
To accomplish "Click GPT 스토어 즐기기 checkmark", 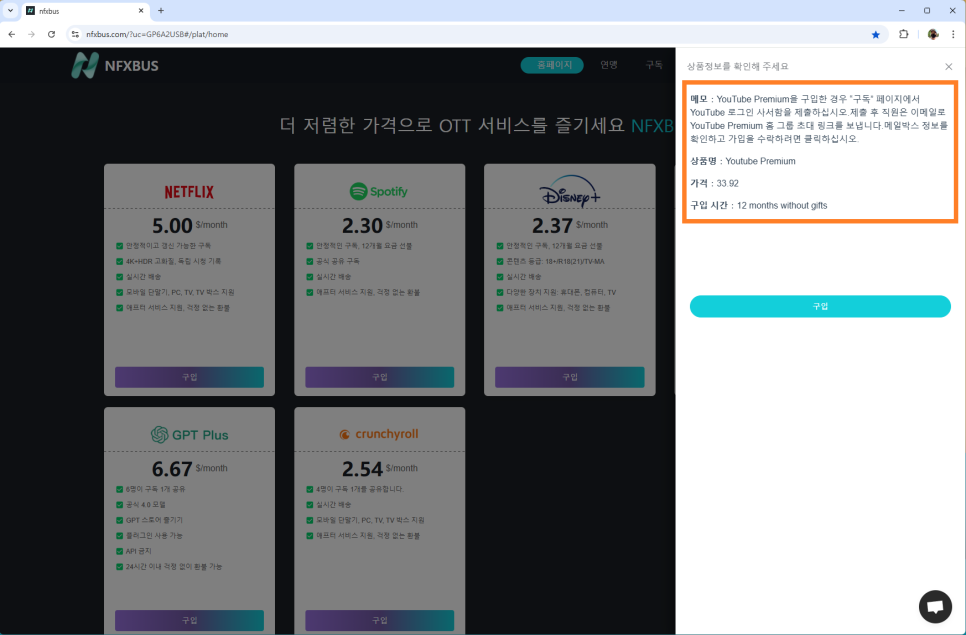I will click(x=120, y=520).
